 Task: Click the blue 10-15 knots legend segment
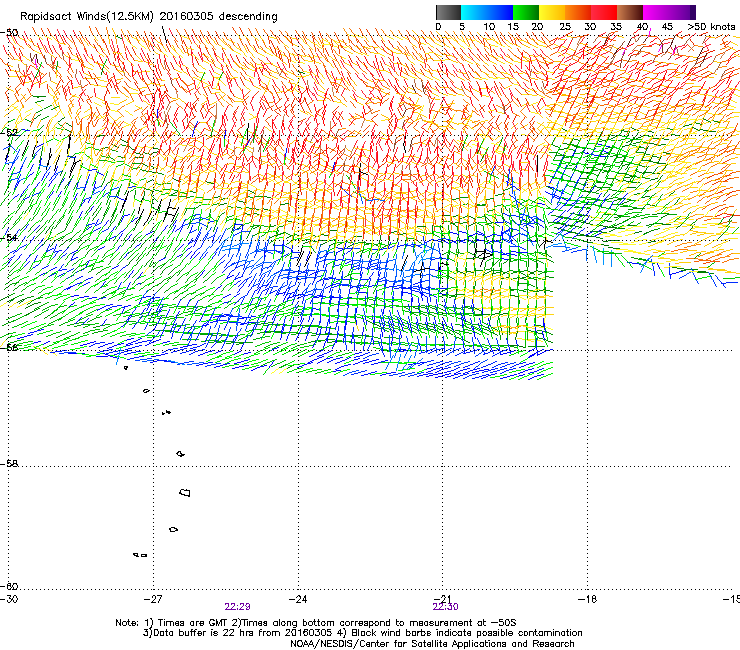[500, 12]
